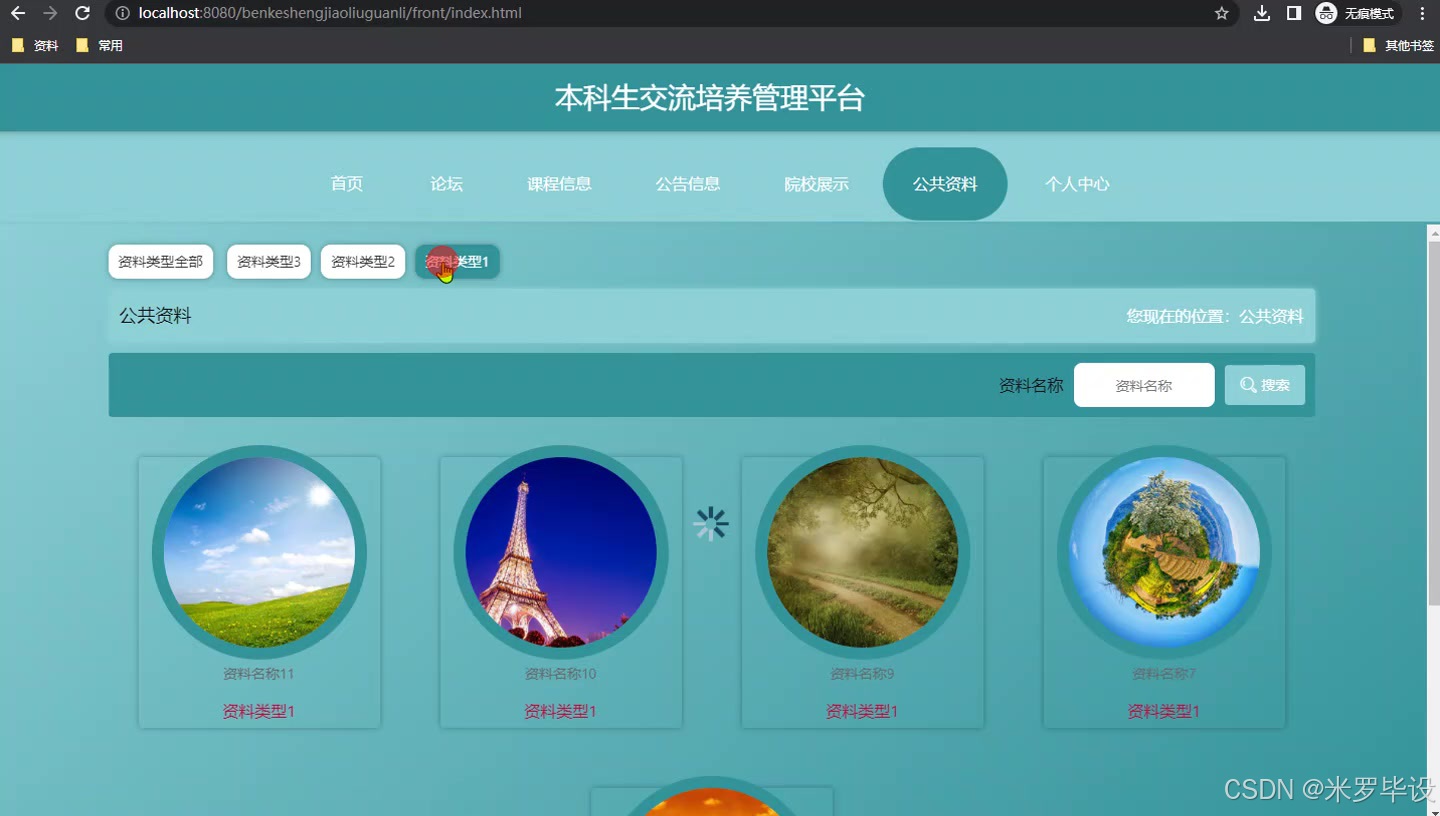Open the Chrome three-dot menu

1422,13
